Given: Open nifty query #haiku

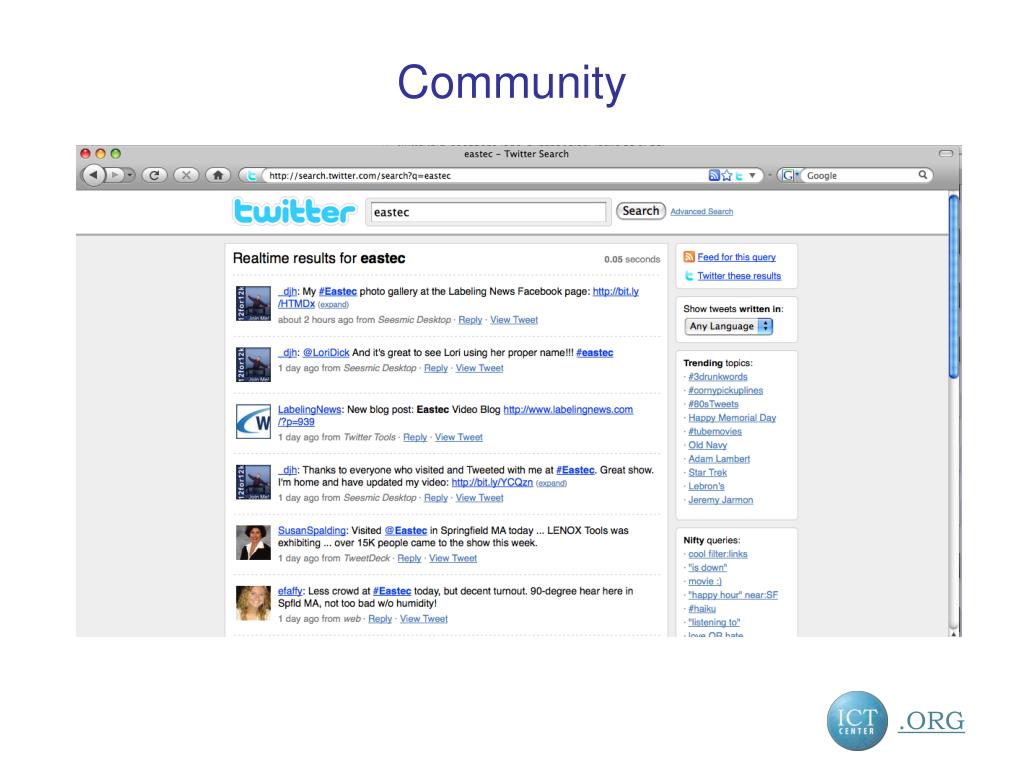Looking at the screenshot, I should tap(702, 609).
